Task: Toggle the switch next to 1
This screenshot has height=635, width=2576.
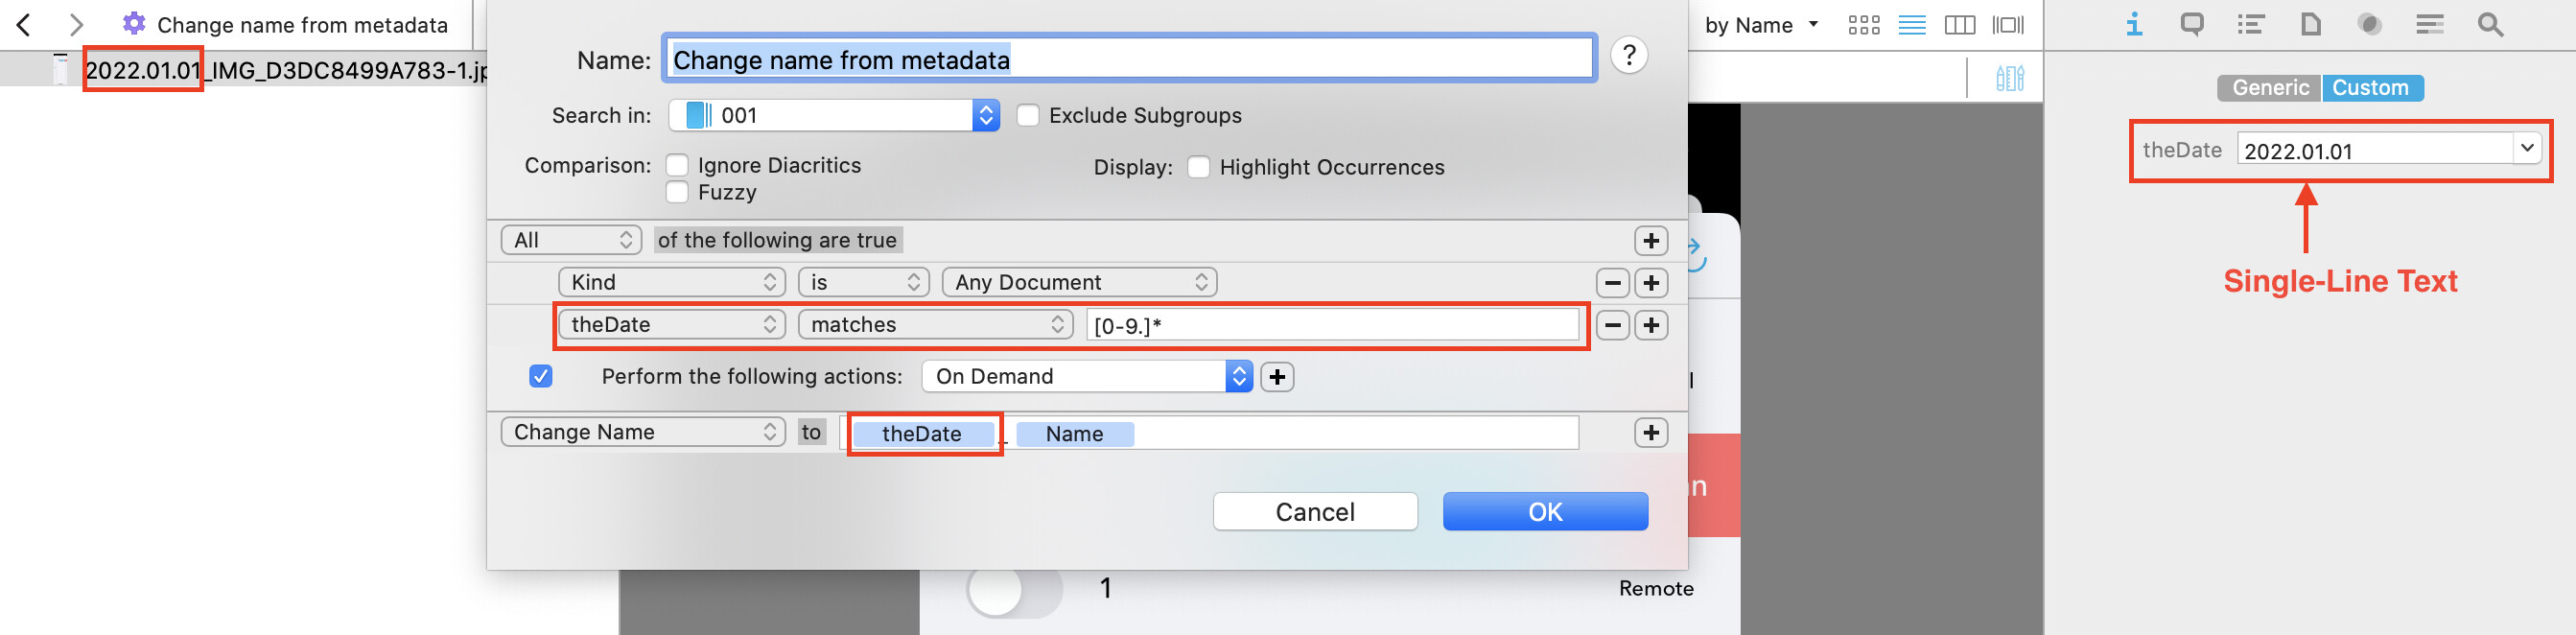Action: coord(1014,589)
